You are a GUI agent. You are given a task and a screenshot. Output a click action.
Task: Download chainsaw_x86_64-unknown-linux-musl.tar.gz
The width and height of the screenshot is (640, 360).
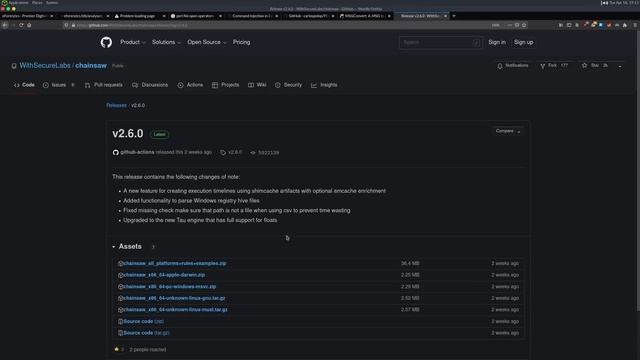tap(175, 309)
